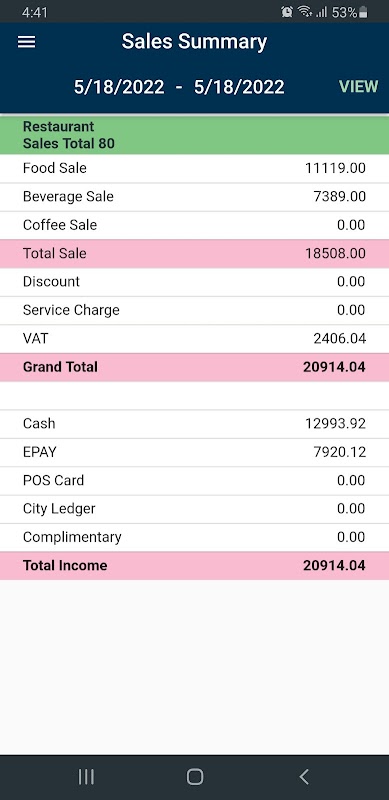Tap the alarm icon in status bar

[x=287, y=12]
